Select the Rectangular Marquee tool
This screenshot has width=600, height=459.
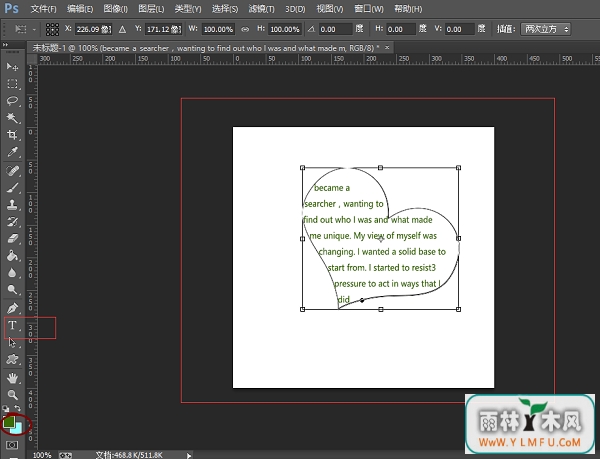tap(12, 84)
